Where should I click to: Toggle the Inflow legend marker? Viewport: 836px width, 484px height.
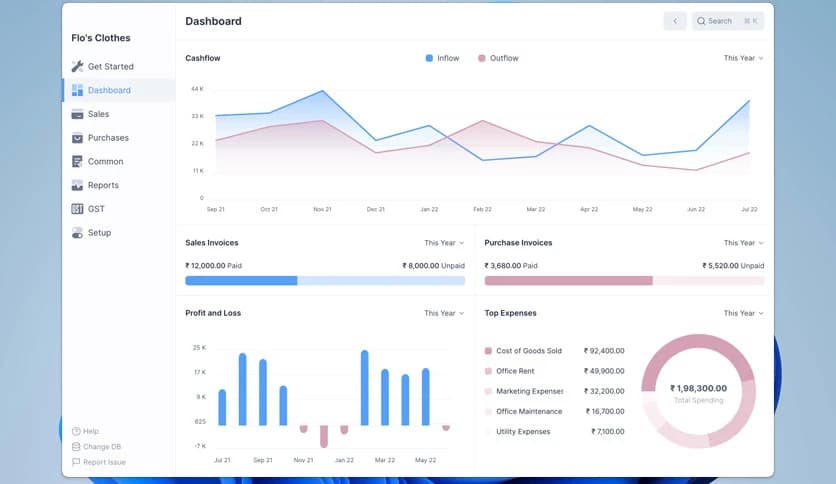[429, 58]
